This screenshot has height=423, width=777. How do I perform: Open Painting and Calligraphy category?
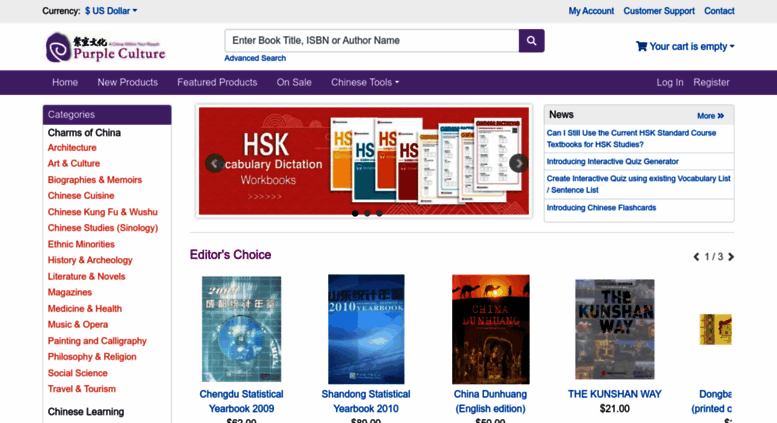[97, 341]
